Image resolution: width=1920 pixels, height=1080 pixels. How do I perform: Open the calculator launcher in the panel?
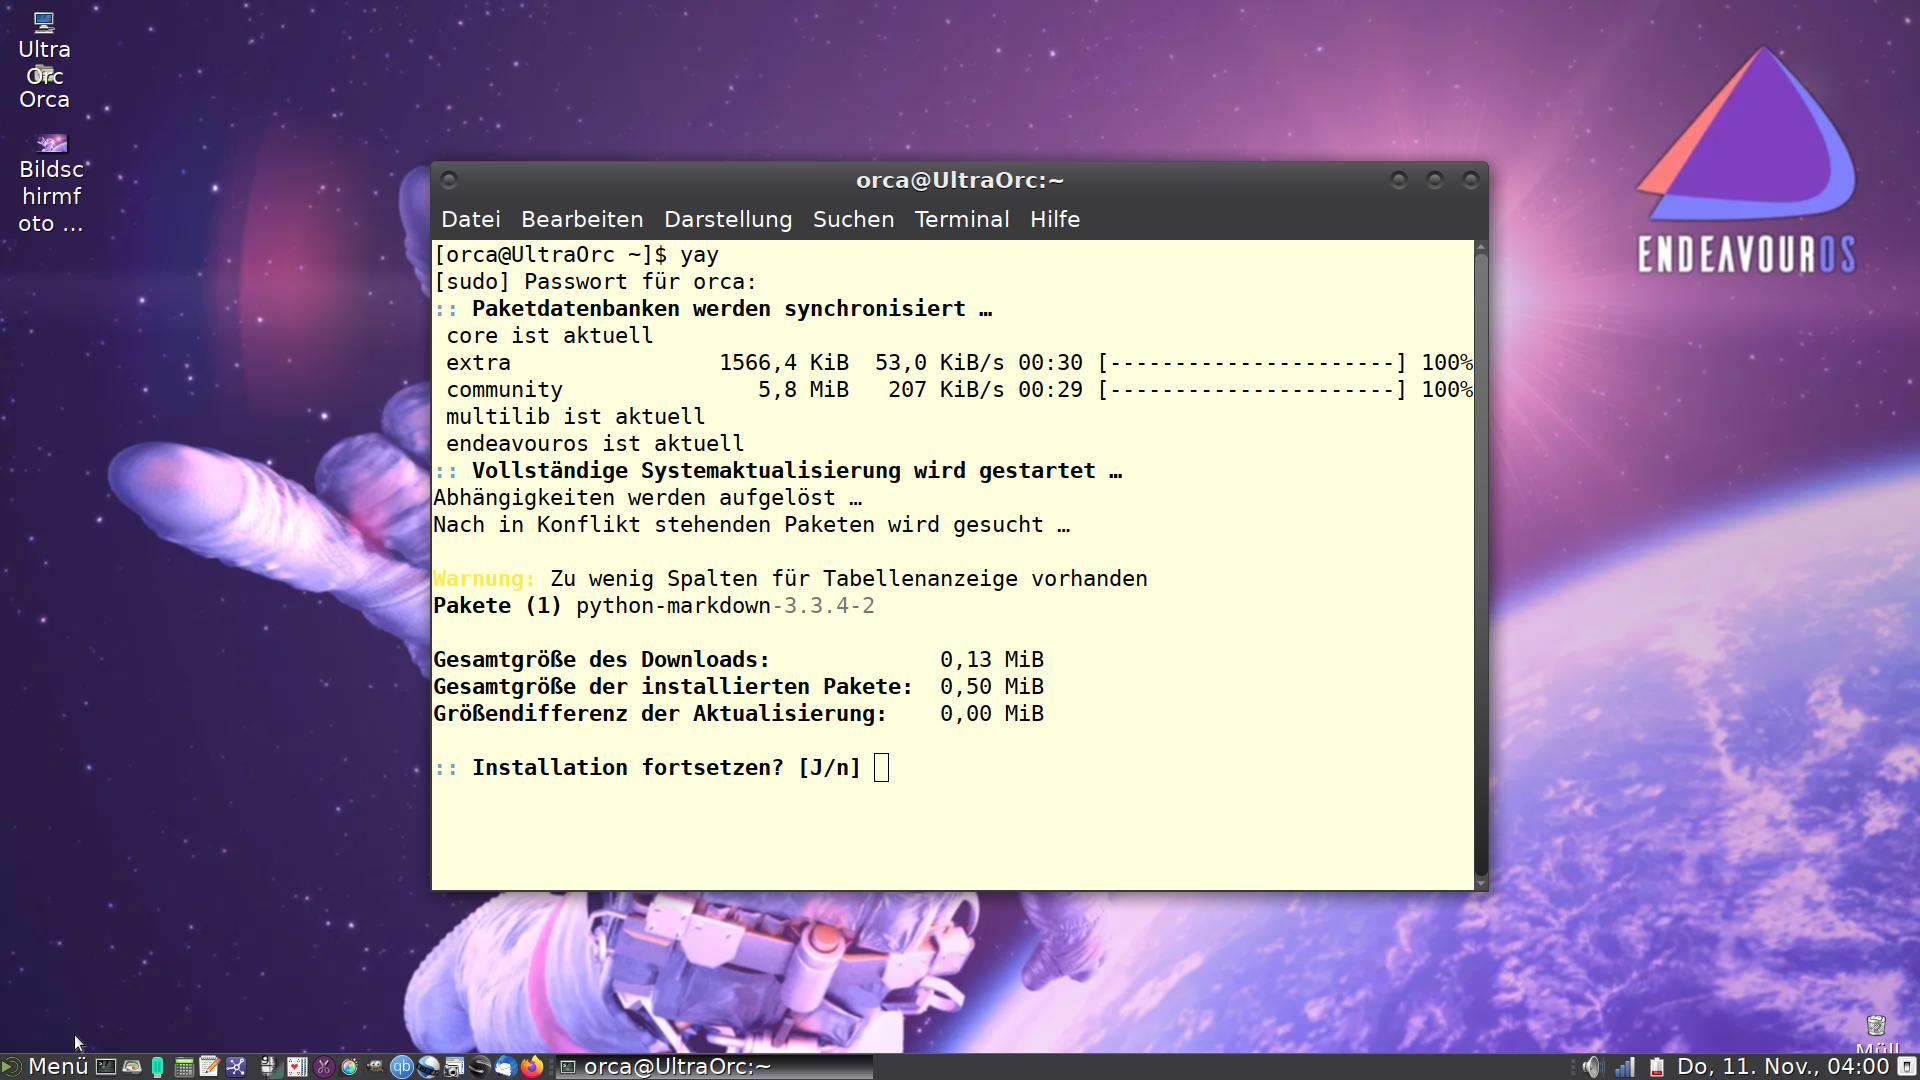(184, 1067)
